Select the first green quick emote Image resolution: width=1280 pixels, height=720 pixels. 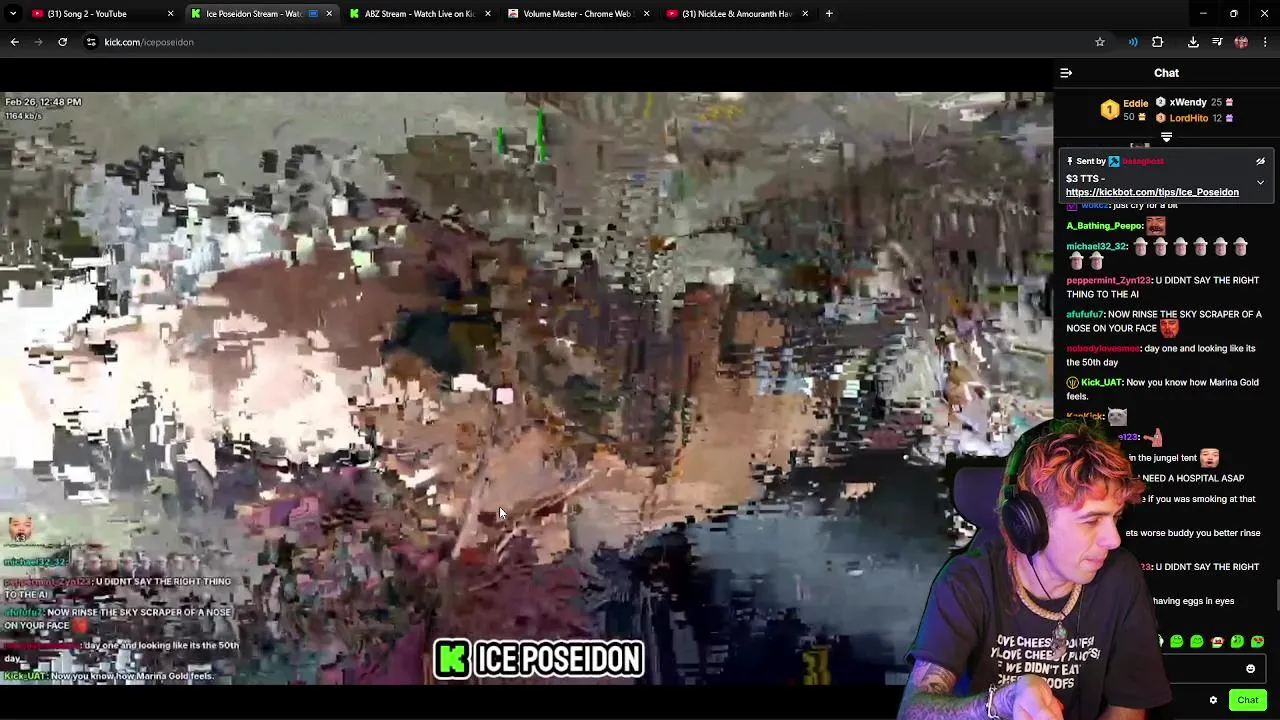coord(1177,642)
